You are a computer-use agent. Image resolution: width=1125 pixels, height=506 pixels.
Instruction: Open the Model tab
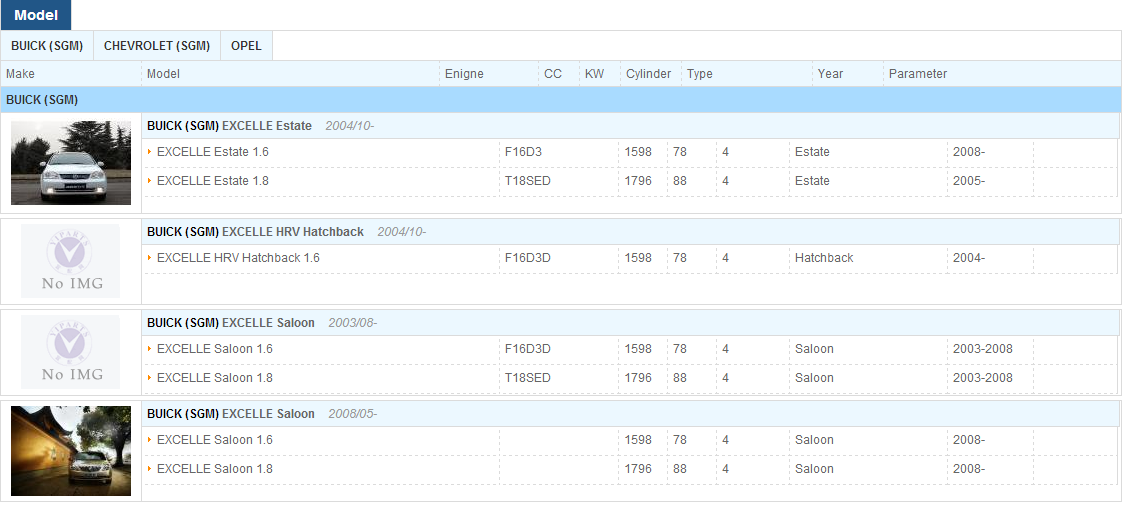(36, 15)
